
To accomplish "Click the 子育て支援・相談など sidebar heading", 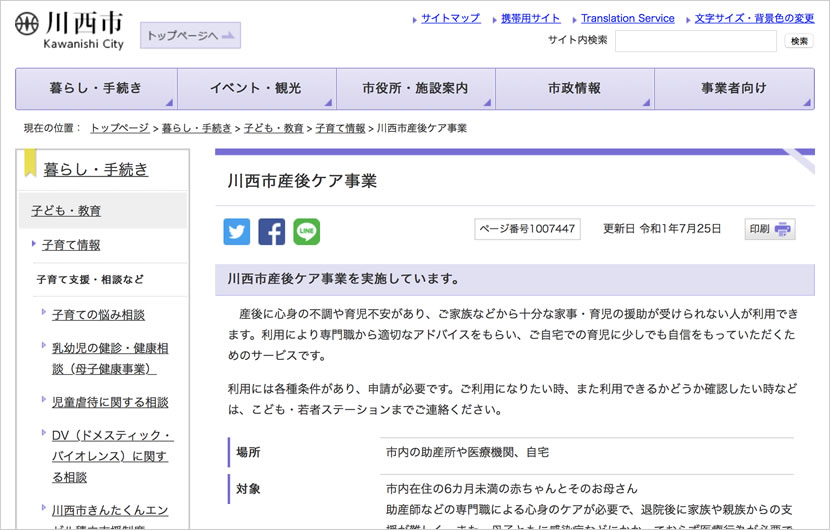I will (90, 280).
